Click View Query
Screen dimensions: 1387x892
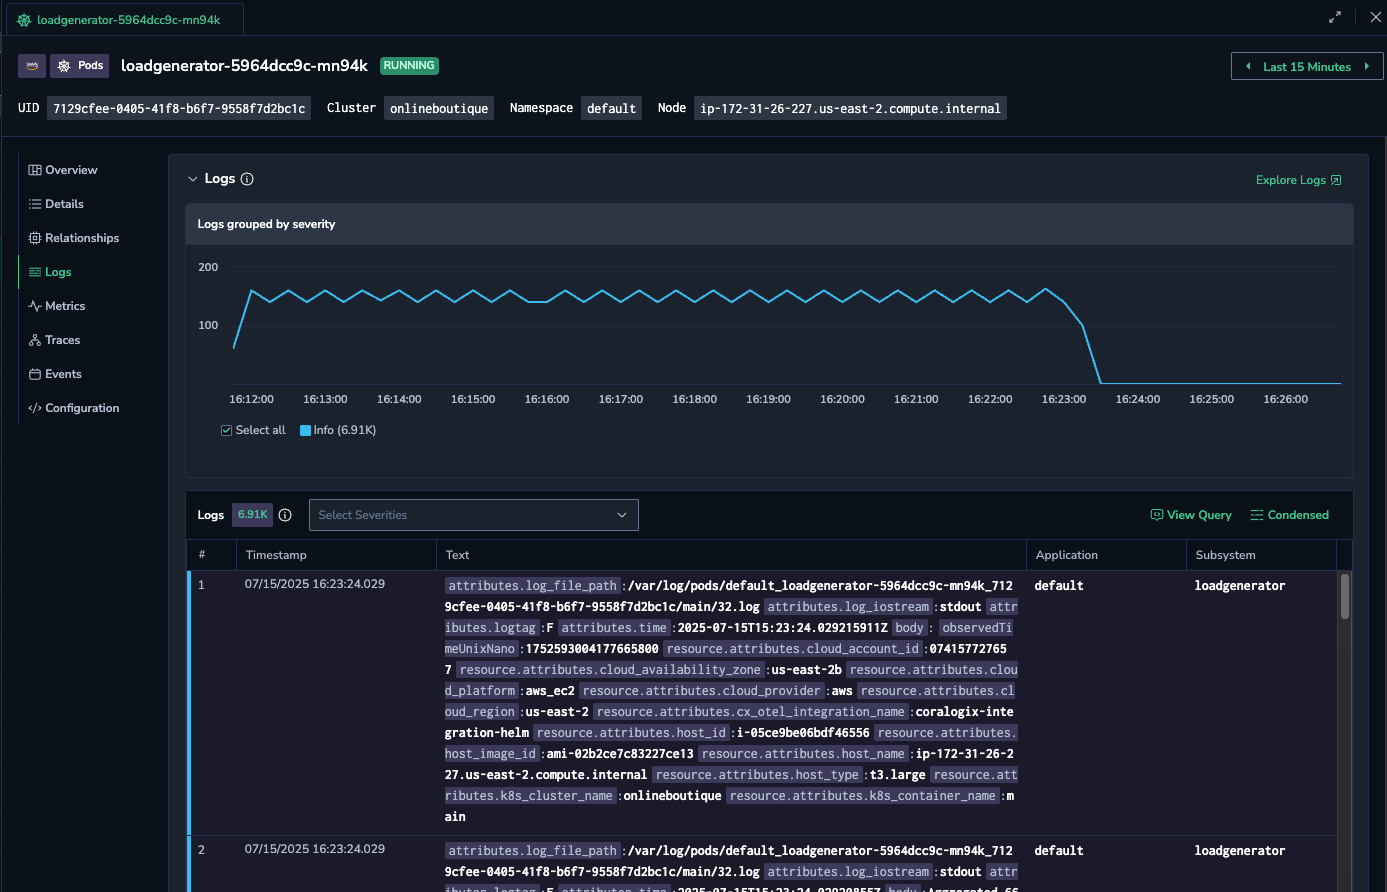click(1191, 515)
